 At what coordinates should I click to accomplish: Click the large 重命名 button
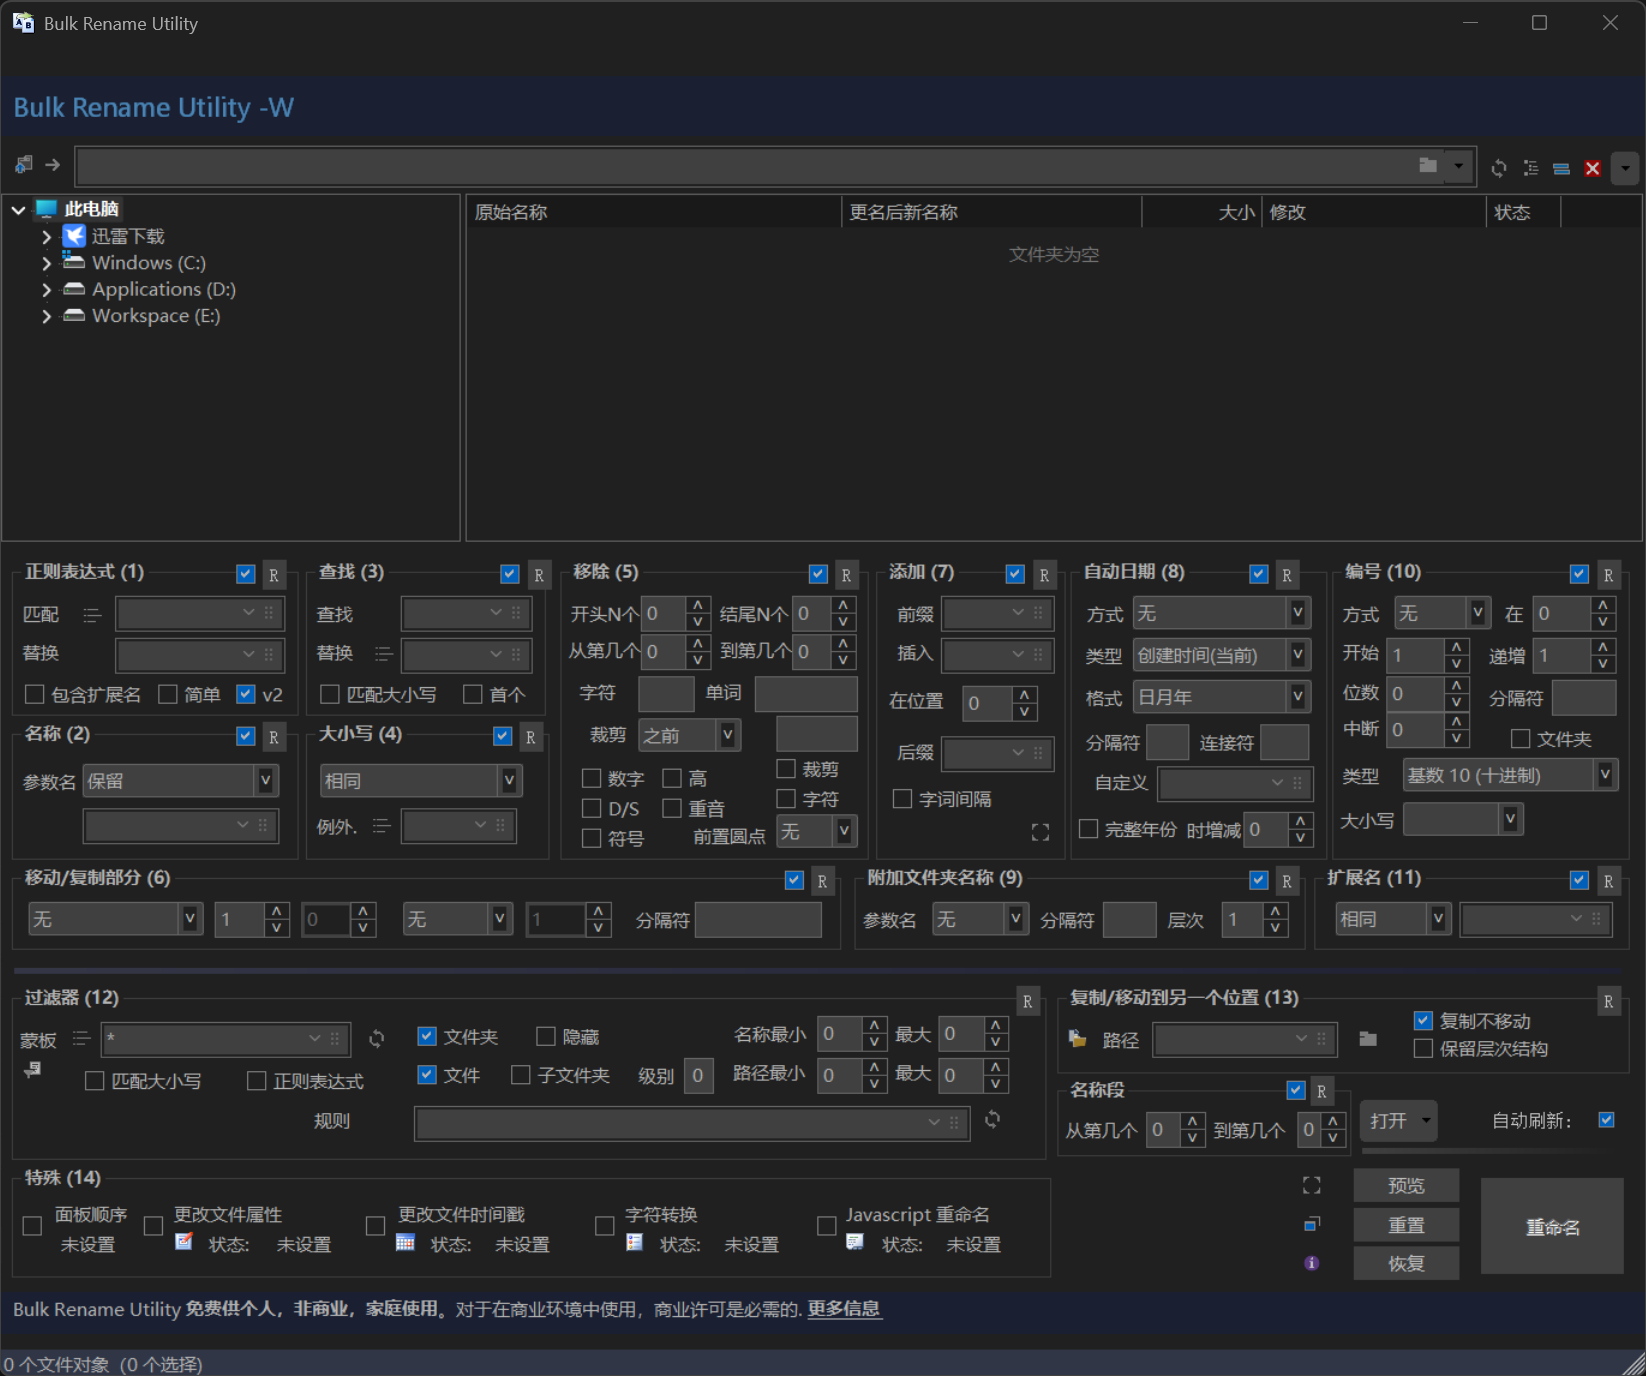coord(1552,1227)
